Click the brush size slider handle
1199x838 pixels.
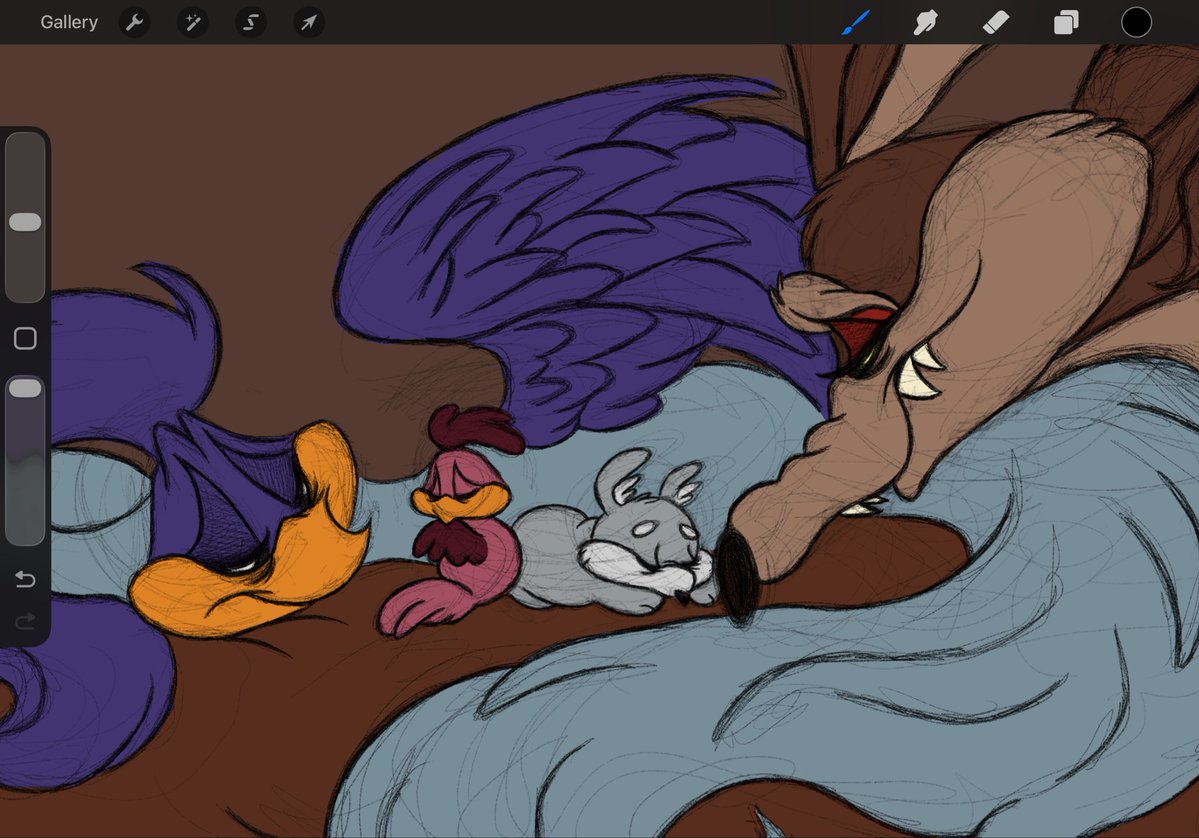click(x=25, y=222)
